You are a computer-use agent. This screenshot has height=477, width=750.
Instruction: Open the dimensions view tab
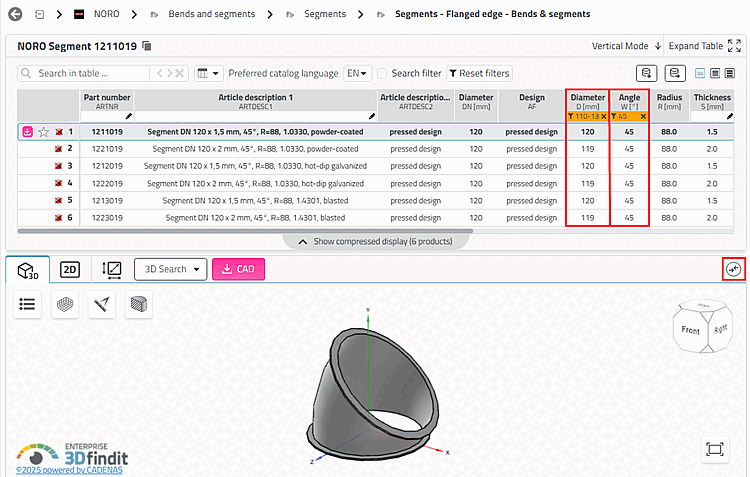pos(111,270)
